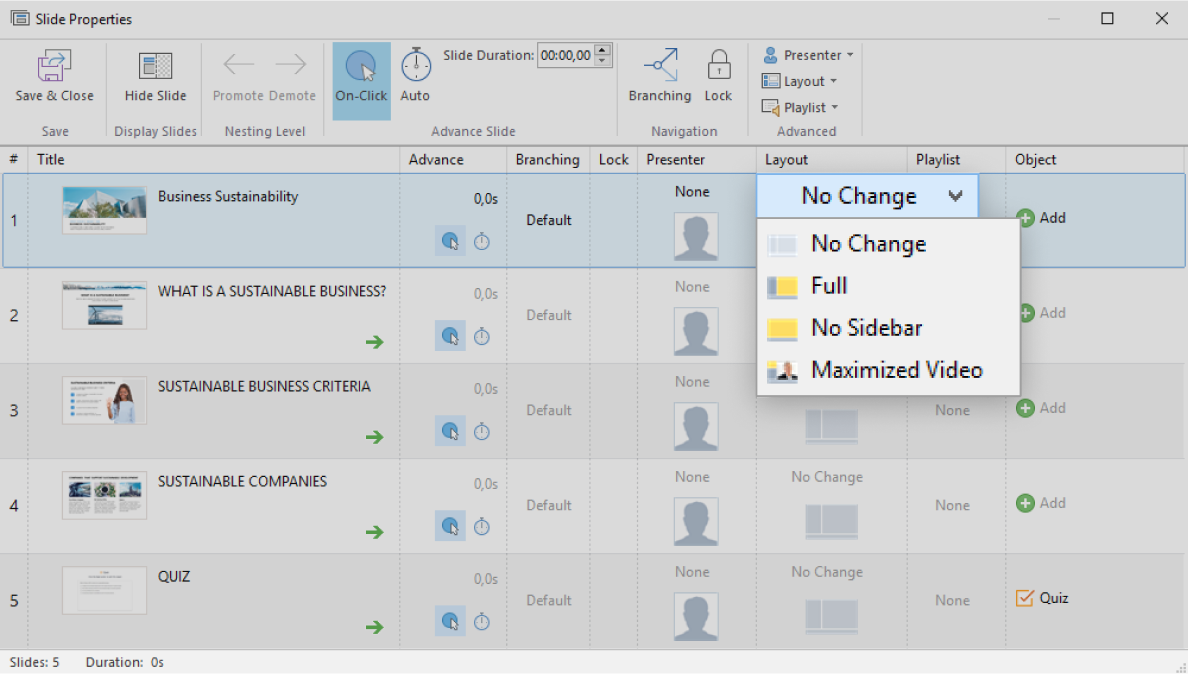This screenshot has height=674, width=1188.
Task: Click the timer icon for slide 3
Action: coord(482,431)
